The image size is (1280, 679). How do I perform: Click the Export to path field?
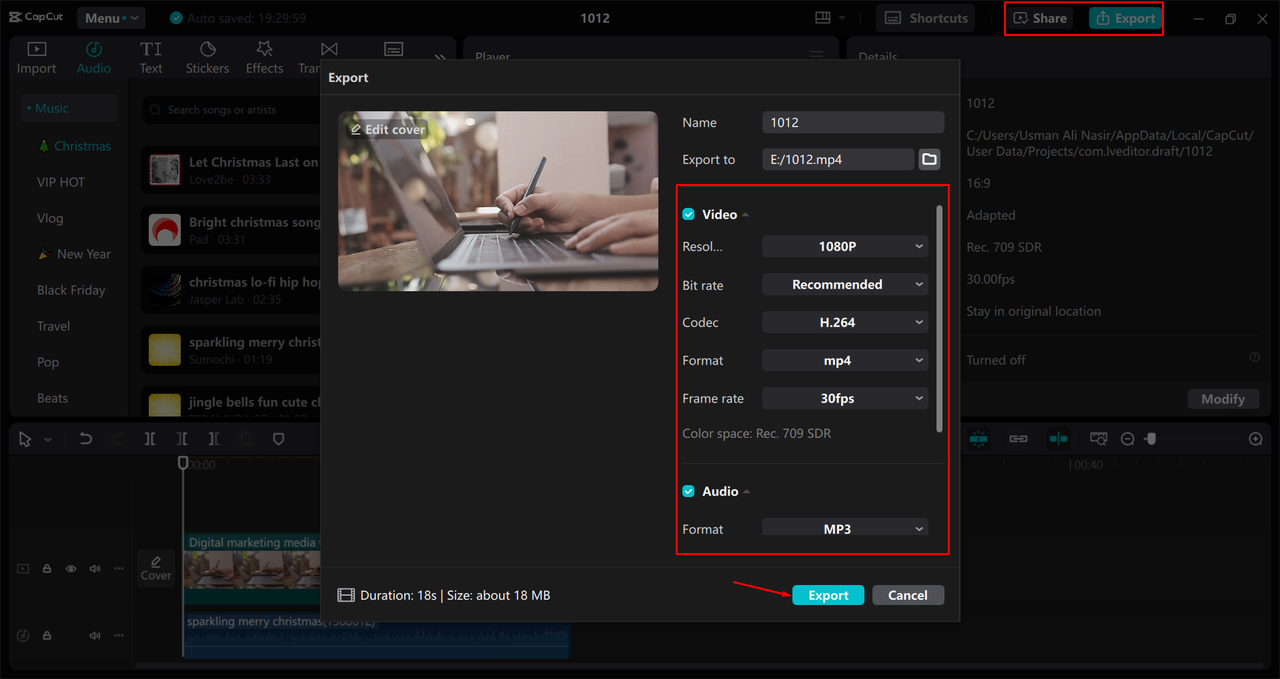[x=838, y=159]
